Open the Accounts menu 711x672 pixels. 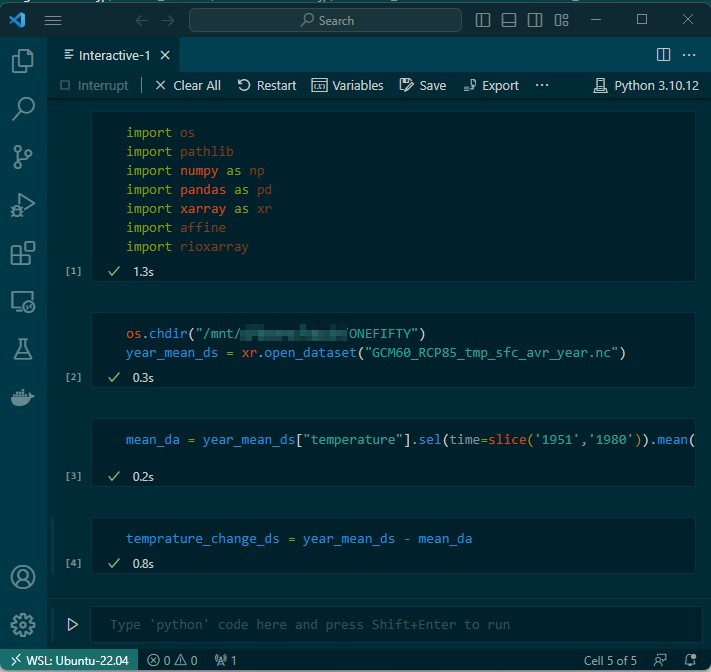coord(23,577)
